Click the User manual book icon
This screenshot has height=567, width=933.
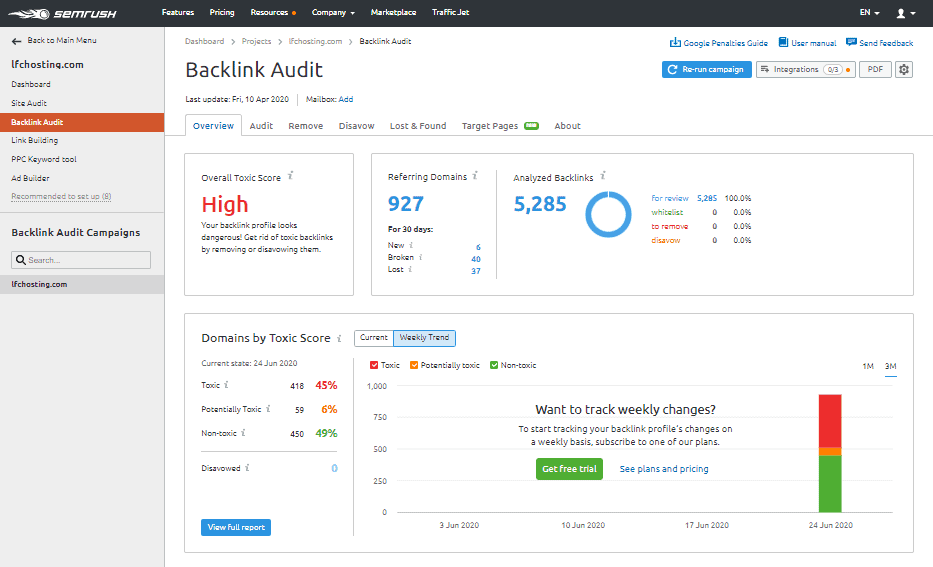(784, 42)
